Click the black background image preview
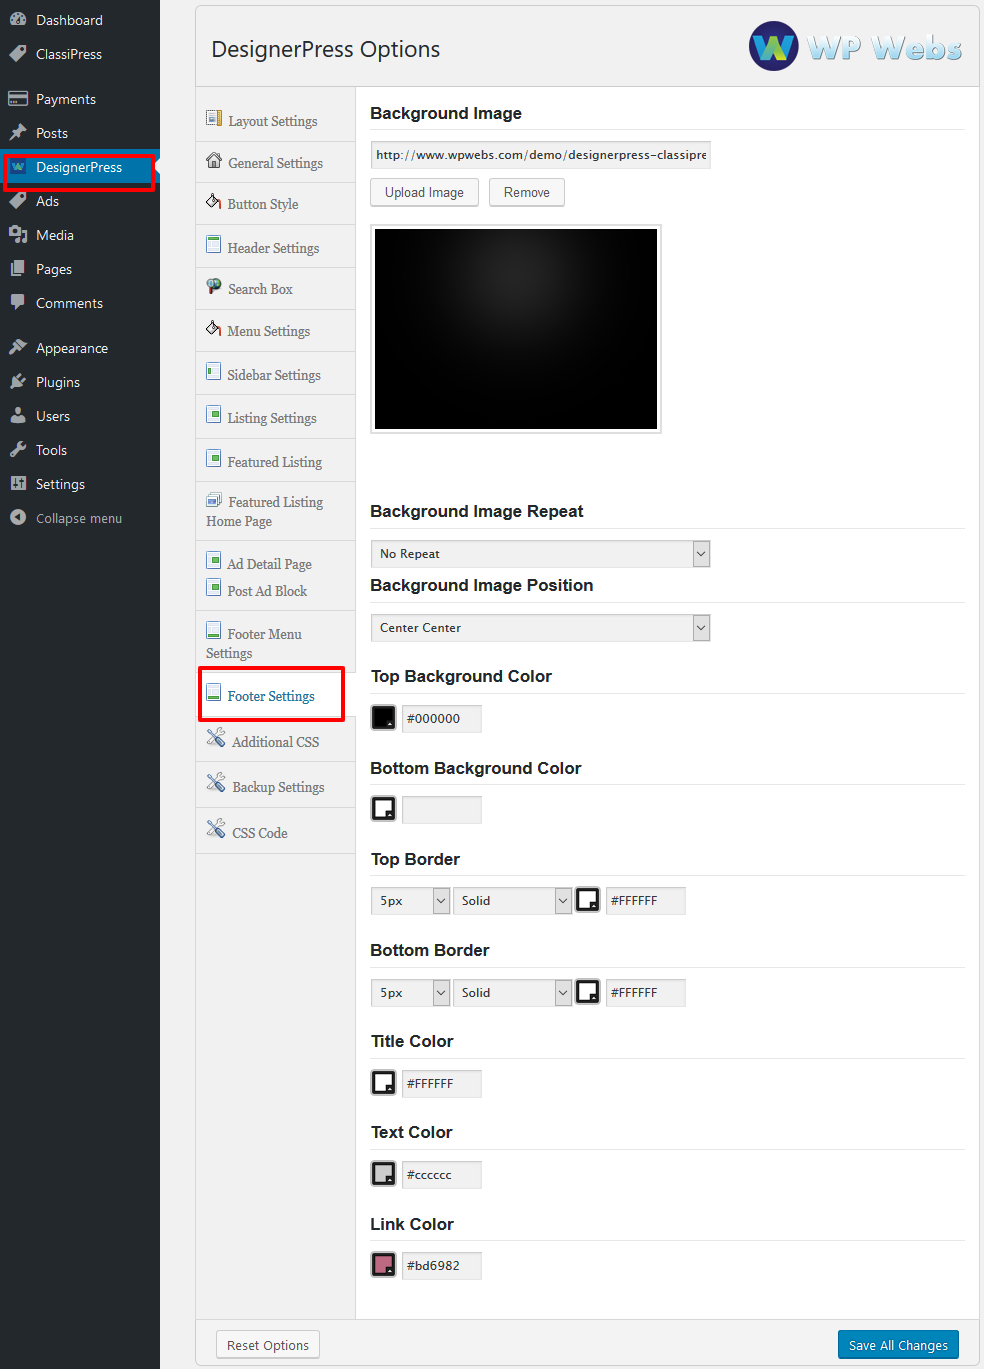Viewport: 984px width, 1369px height. tap(516, 329)
